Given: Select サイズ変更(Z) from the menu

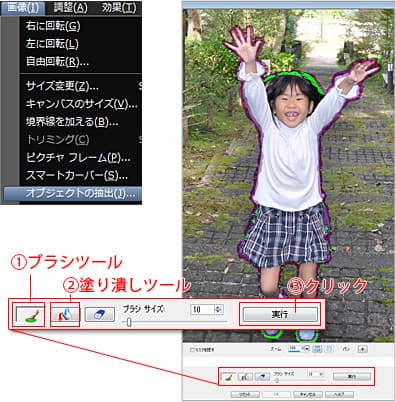Looking at the screenshot, I should pyautogui.click(x=62, y=86).
